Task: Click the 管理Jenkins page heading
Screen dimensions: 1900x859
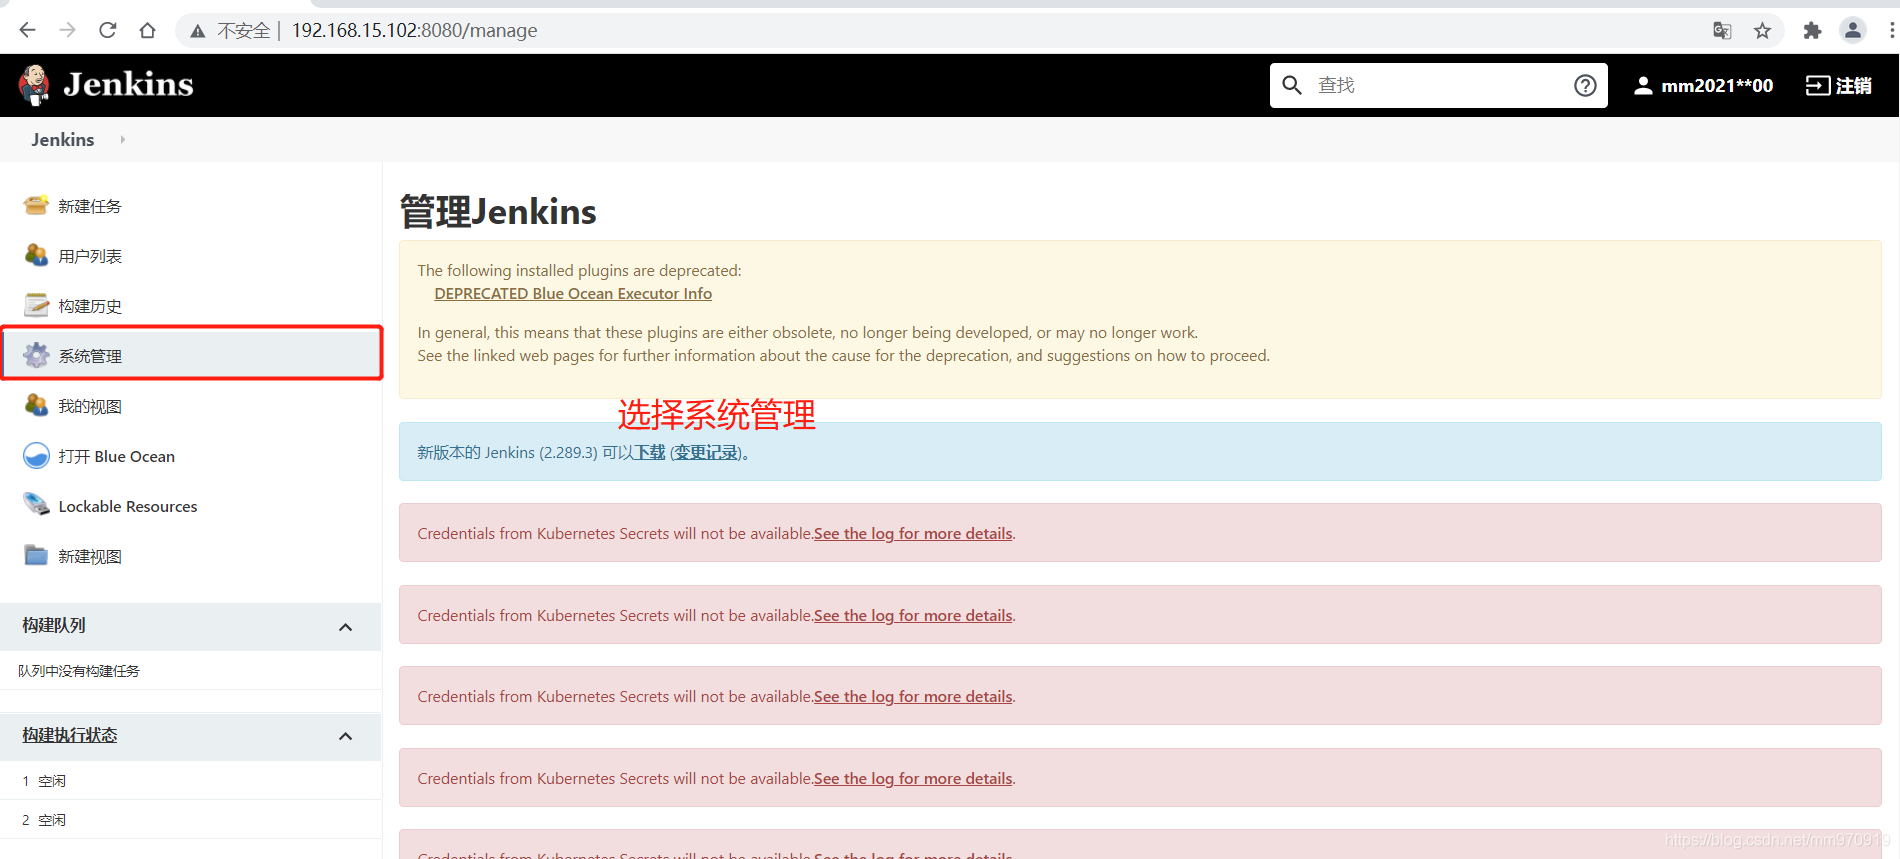Action: coord(498,212)
